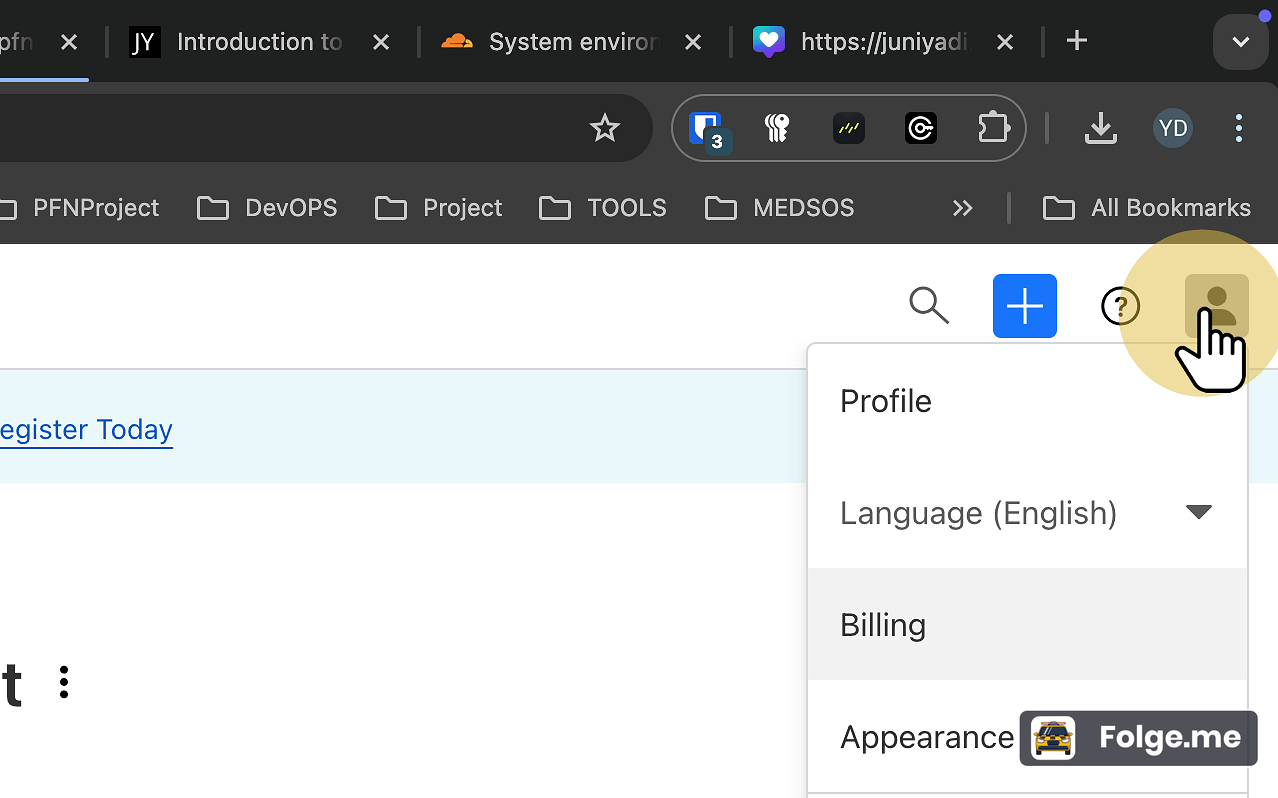Image resolution: width=1278 pixels, height=798 pixels.
Task: Open the circular C extension icon
Action: coord(921,128)
